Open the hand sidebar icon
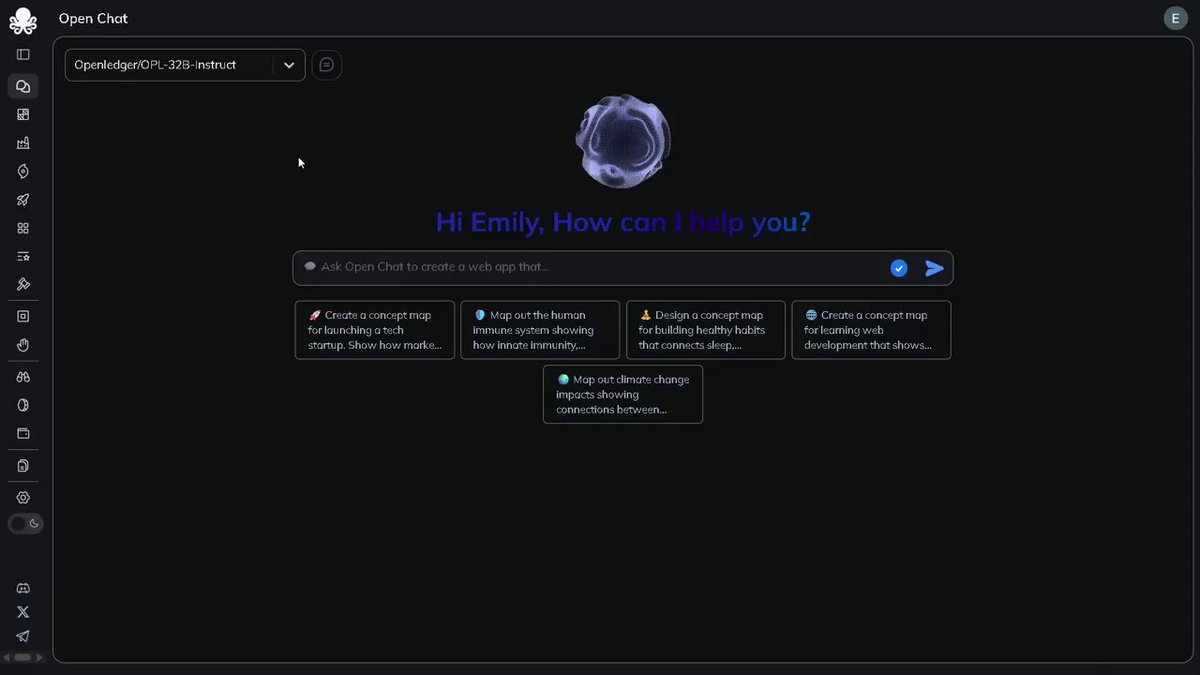The width and height of the screenshot is (1200, 675). pos(23,345)
